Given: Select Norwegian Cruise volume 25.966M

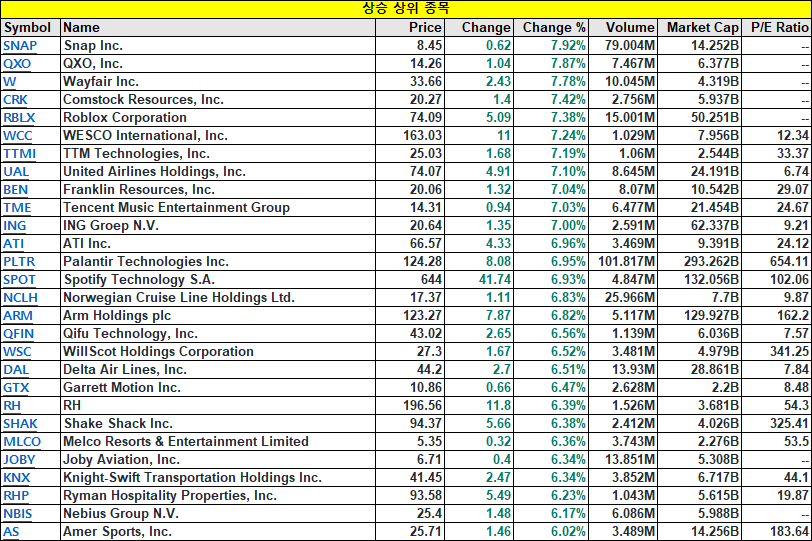Looking at the screenshot, I should point(623,298).
